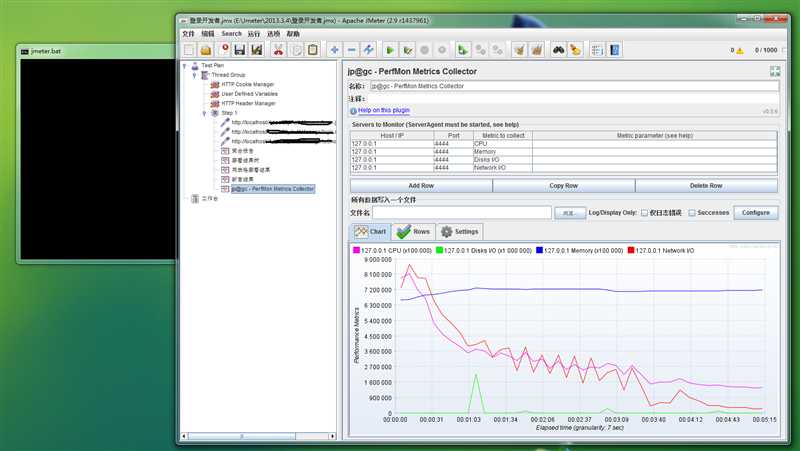The image size is (800, 451).
Task: Click the Shutdown threads toolbar icon
Action: (442, 50)
